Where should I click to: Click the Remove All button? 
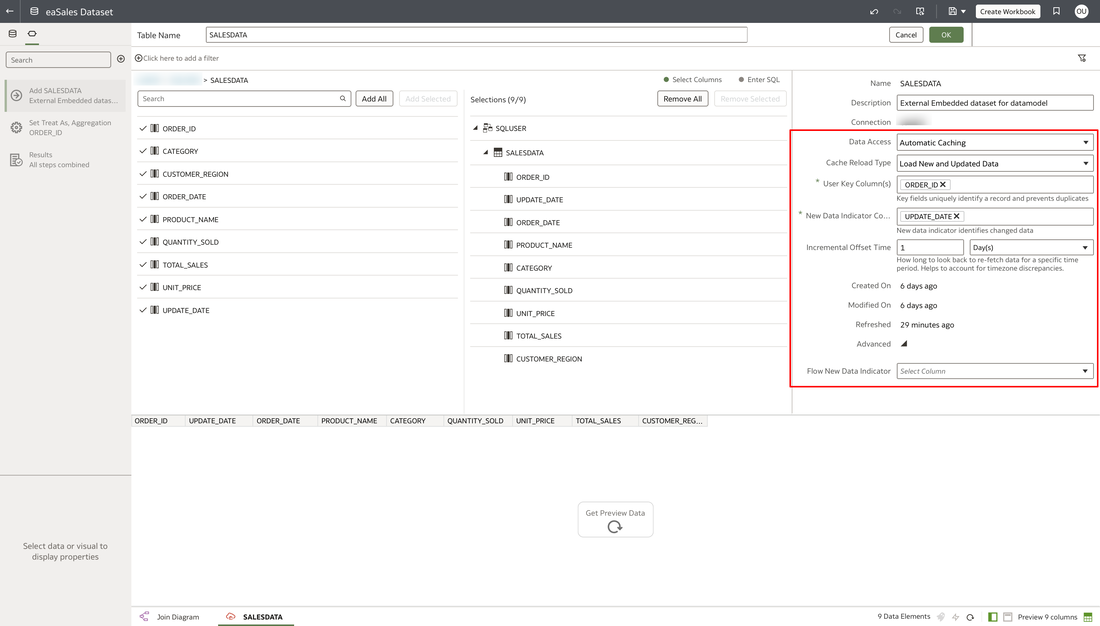click(x=683, y=99)
